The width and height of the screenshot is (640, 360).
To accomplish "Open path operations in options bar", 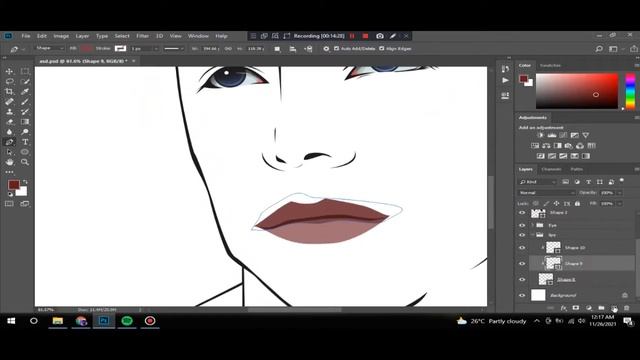I will point(278,49).
